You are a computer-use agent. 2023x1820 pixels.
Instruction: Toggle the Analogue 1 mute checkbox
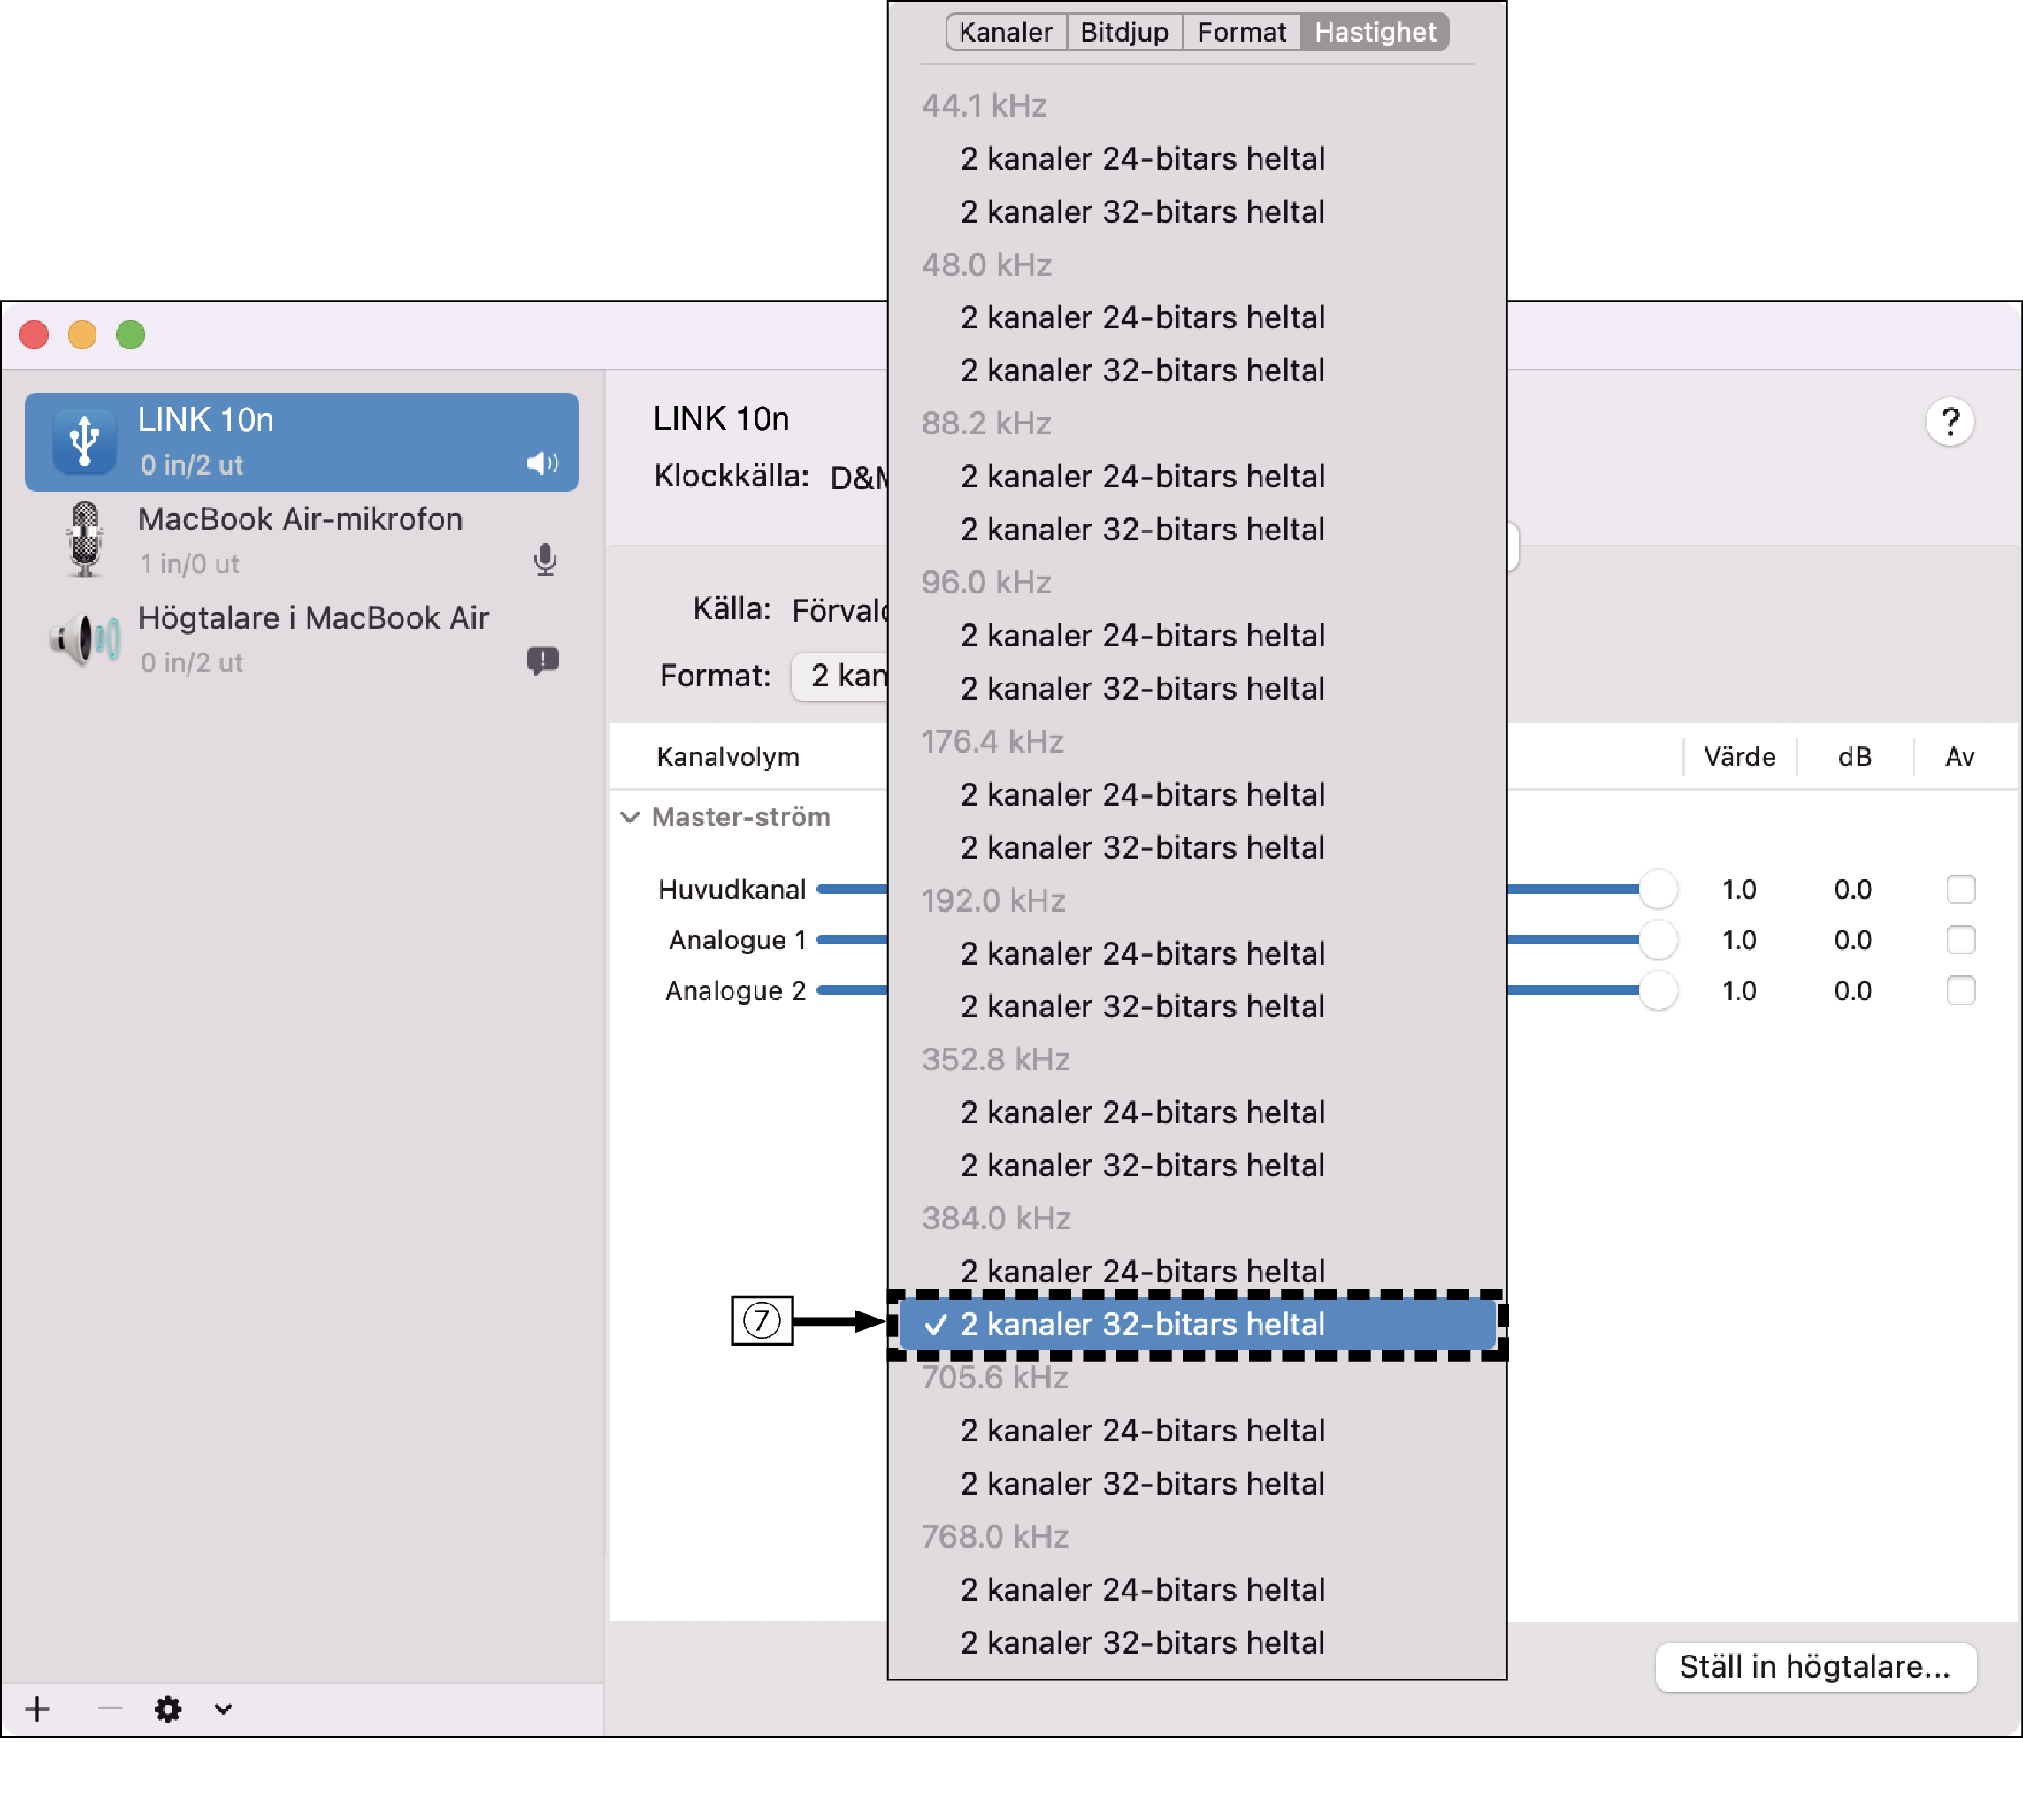click(1960, 940)
